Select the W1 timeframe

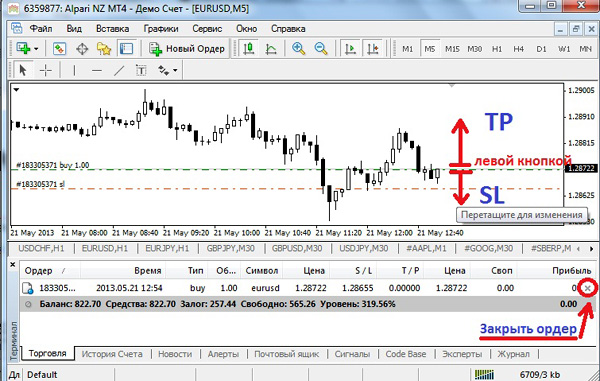coord(564,49)
